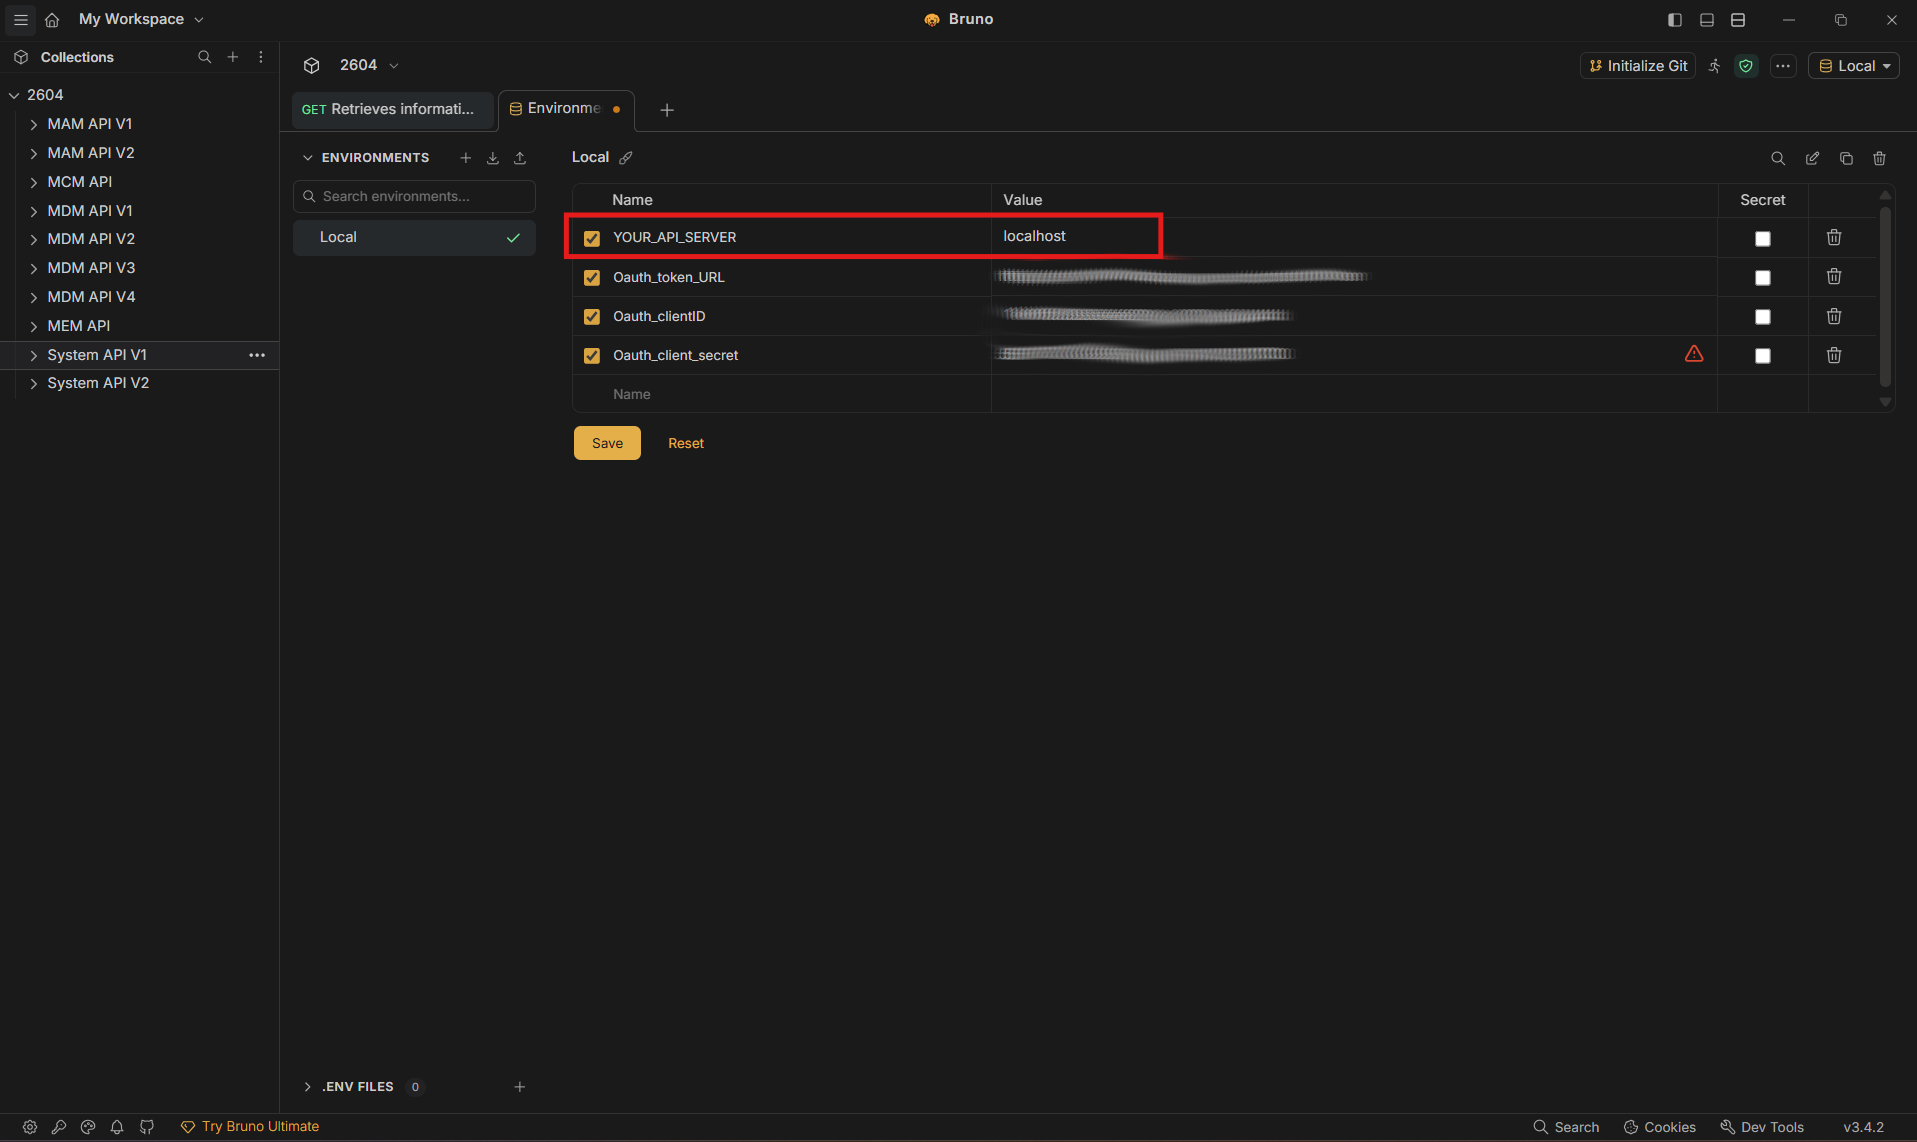Delete the environment with the top trash icon
This screenshot has width=1917, height=1142.
coord(1880,158)
